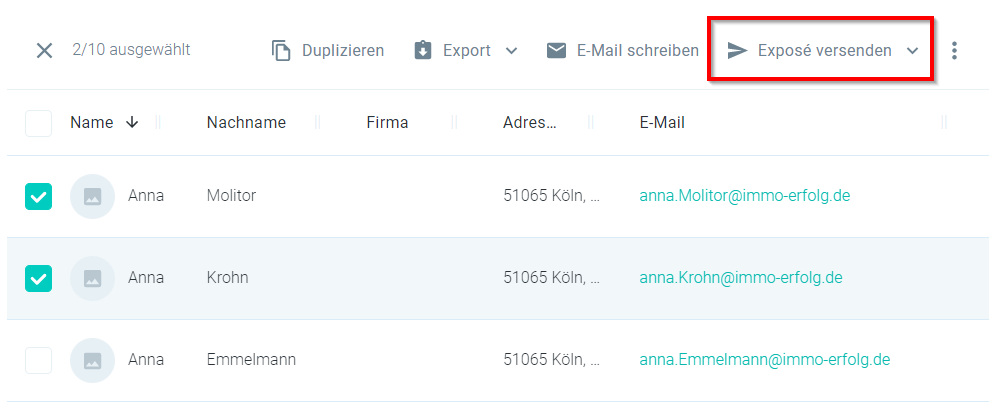Uncheck the checkbox for Anna Krohn

pos(38,278)
